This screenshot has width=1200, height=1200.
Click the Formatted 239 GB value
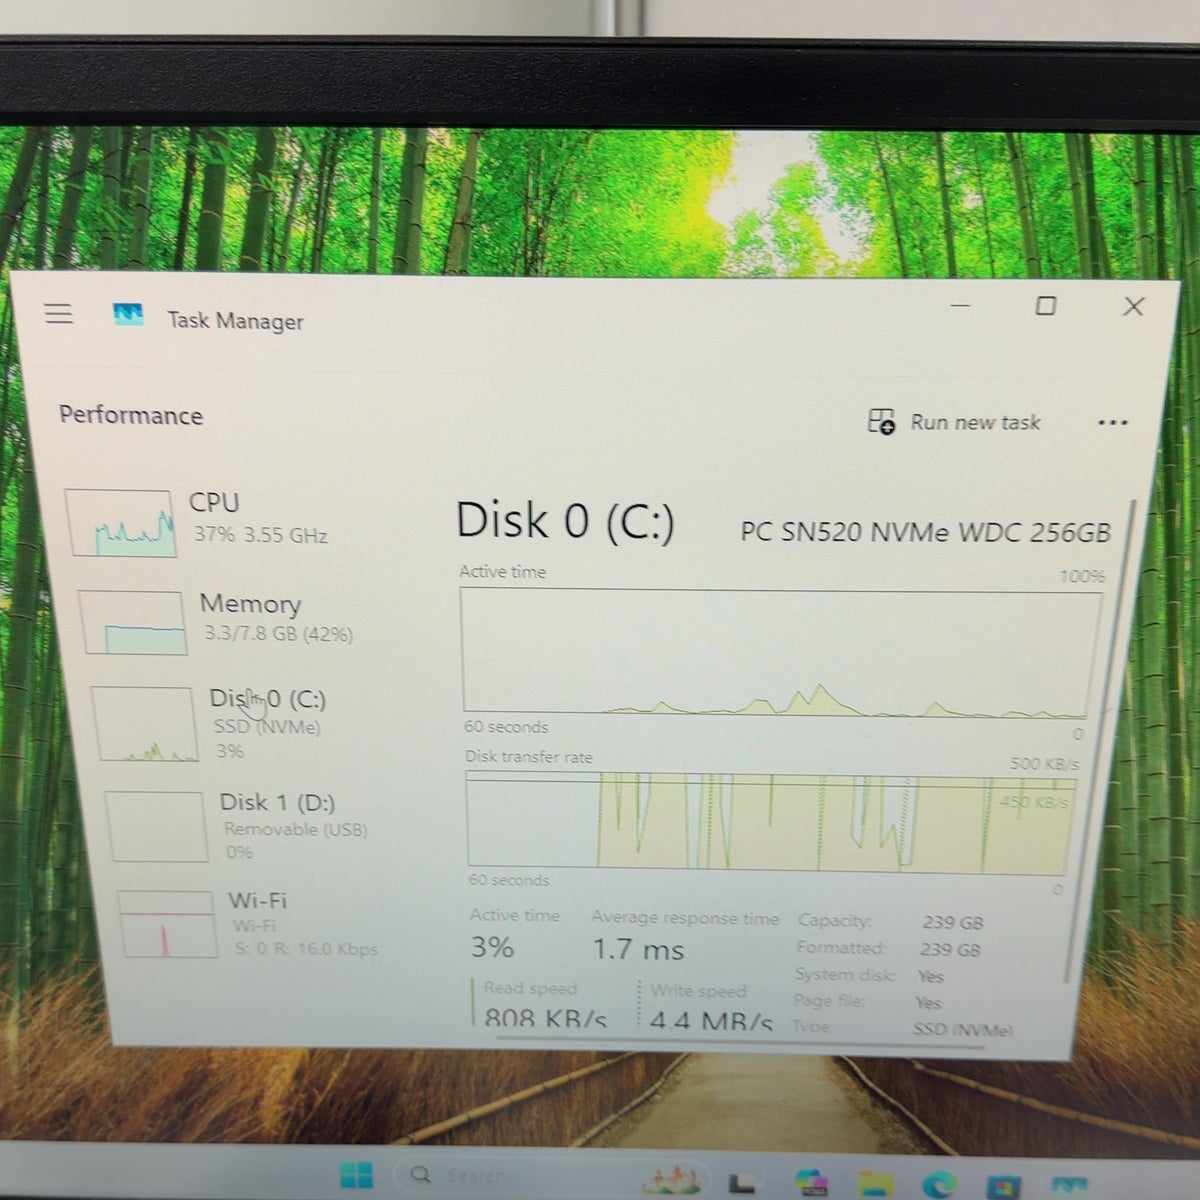pos(950,949)
